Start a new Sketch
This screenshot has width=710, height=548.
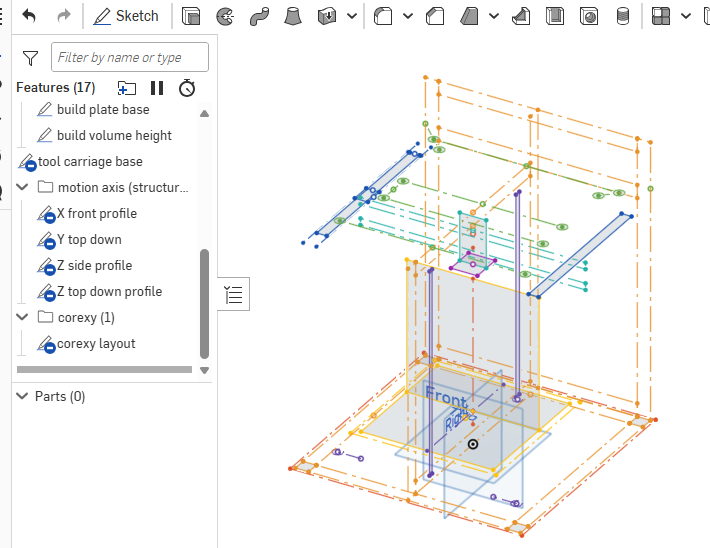tap(126, 16)
